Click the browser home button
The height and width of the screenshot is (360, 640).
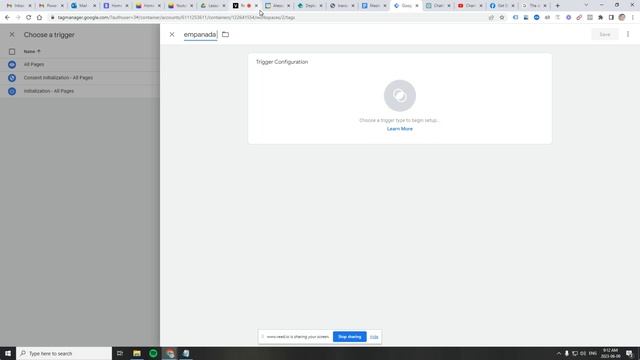(x=39, y=18)
